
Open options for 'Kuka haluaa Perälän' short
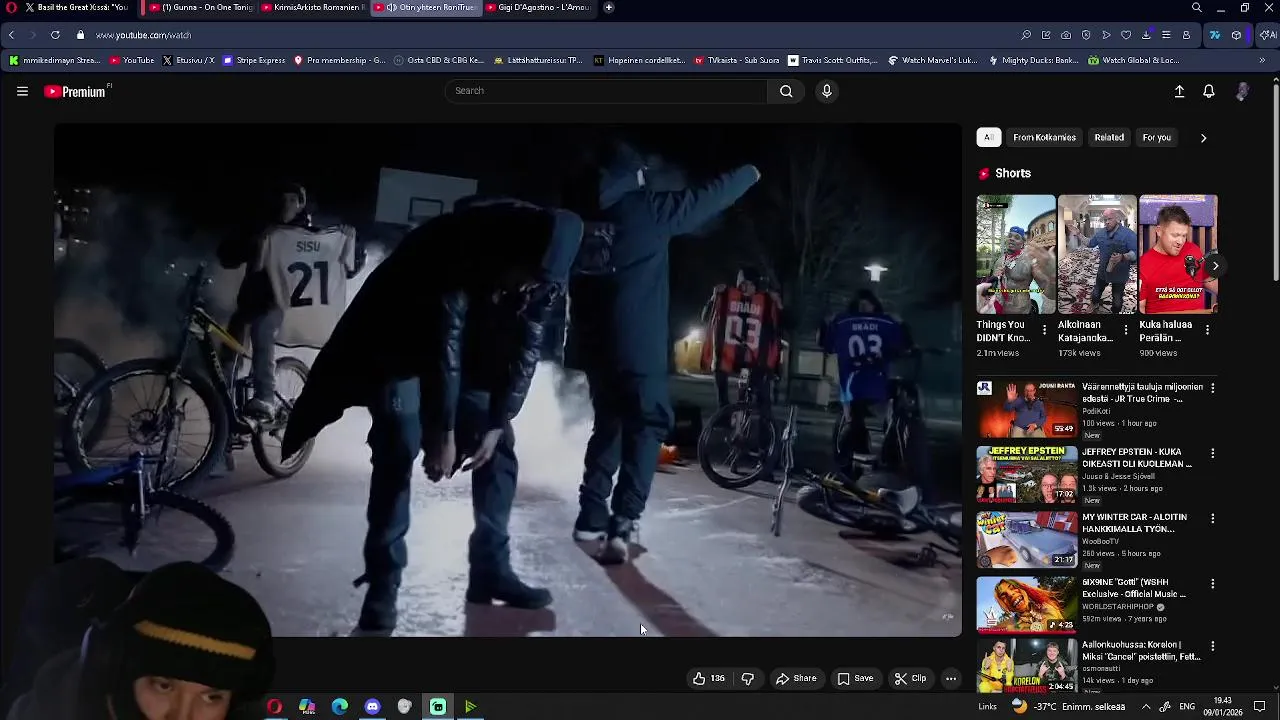[1207, 330]
